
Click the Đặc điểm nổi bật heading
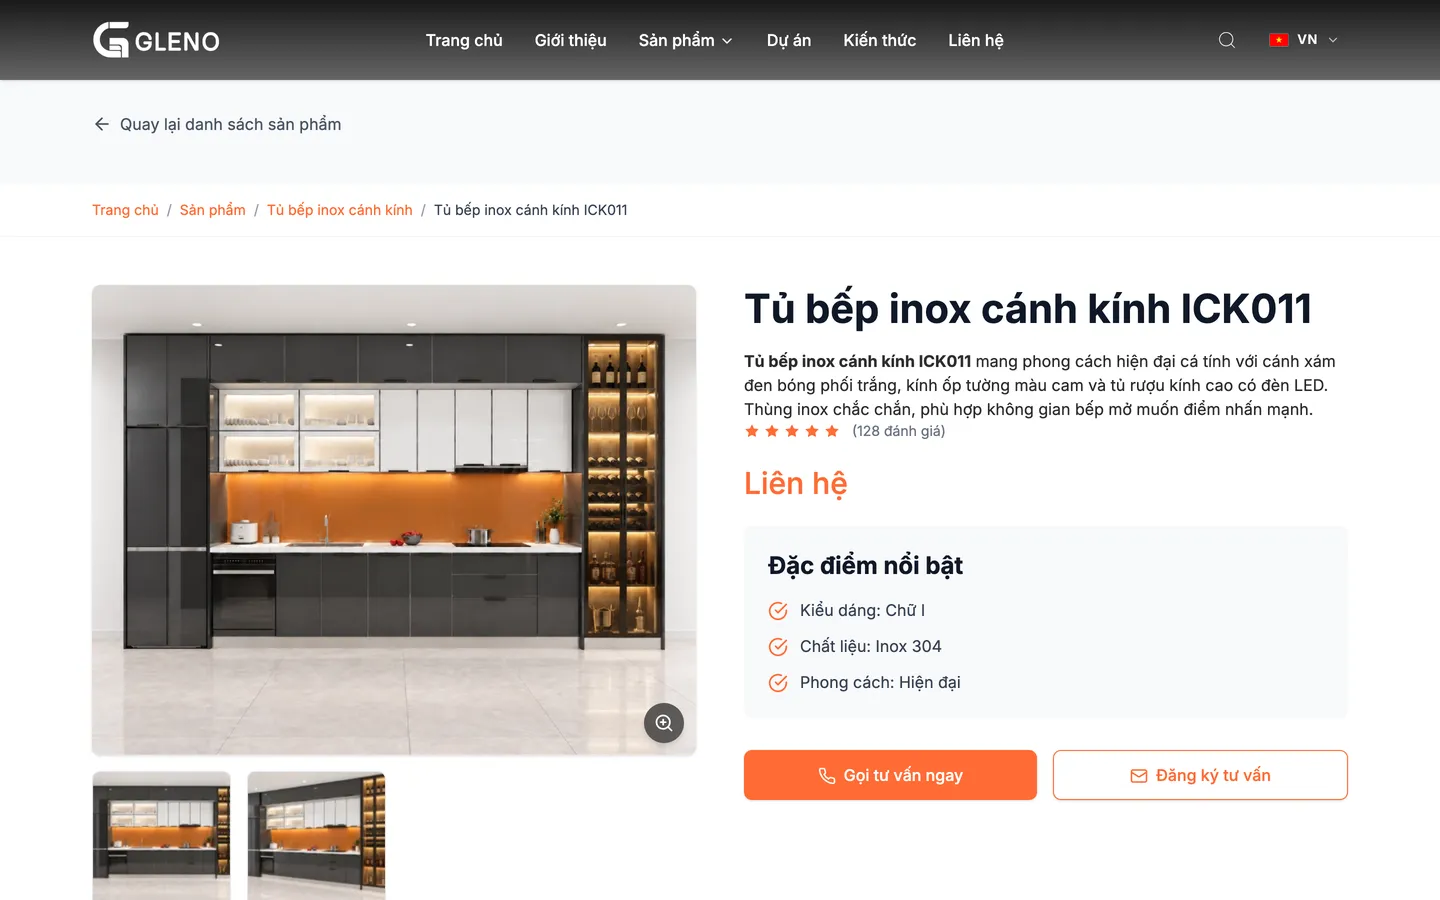tap(865, 566)
